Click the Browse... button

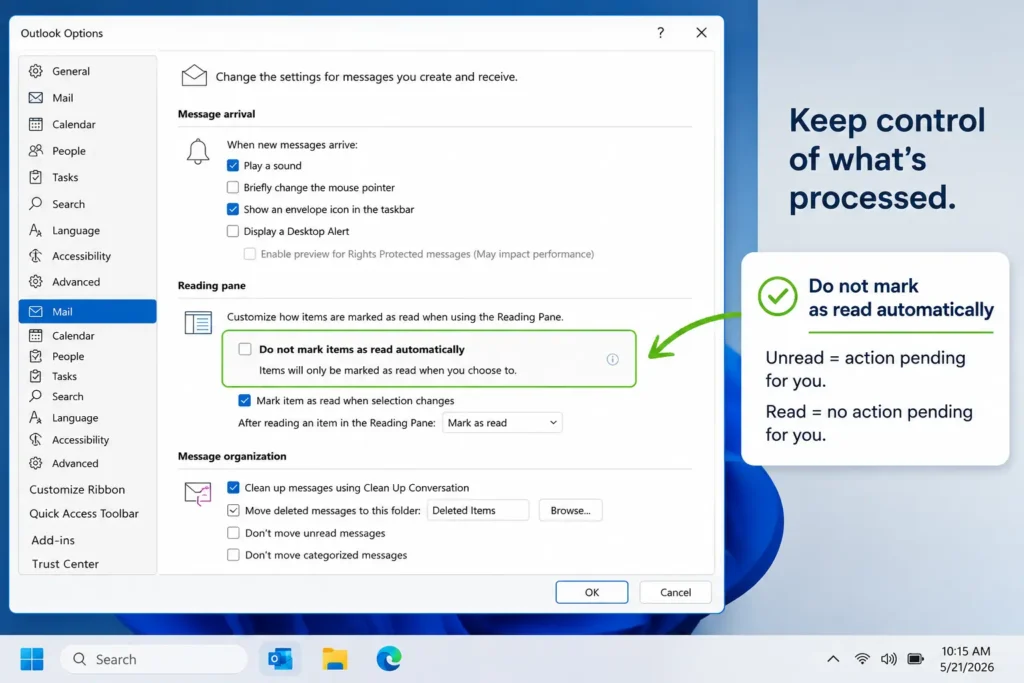570,510
